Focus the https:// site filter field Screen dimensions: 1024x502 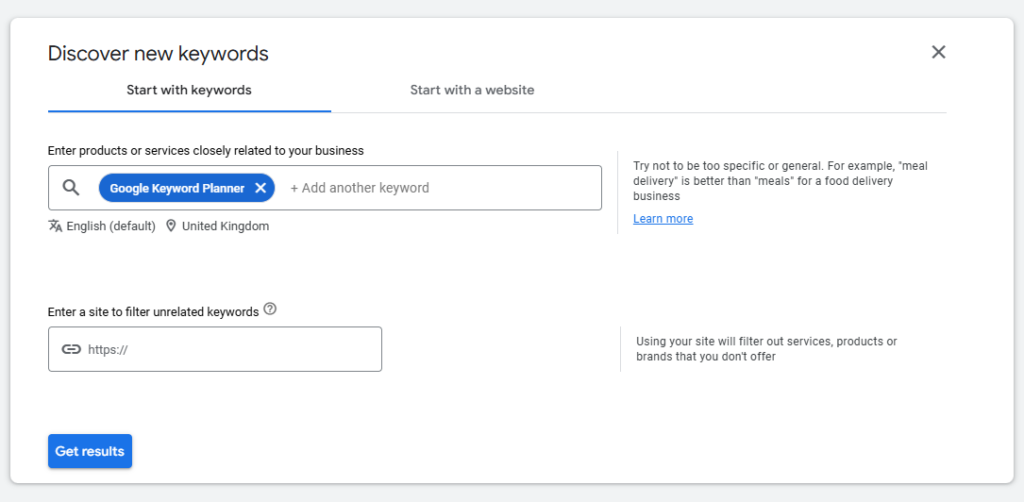[x=215, y=349]
